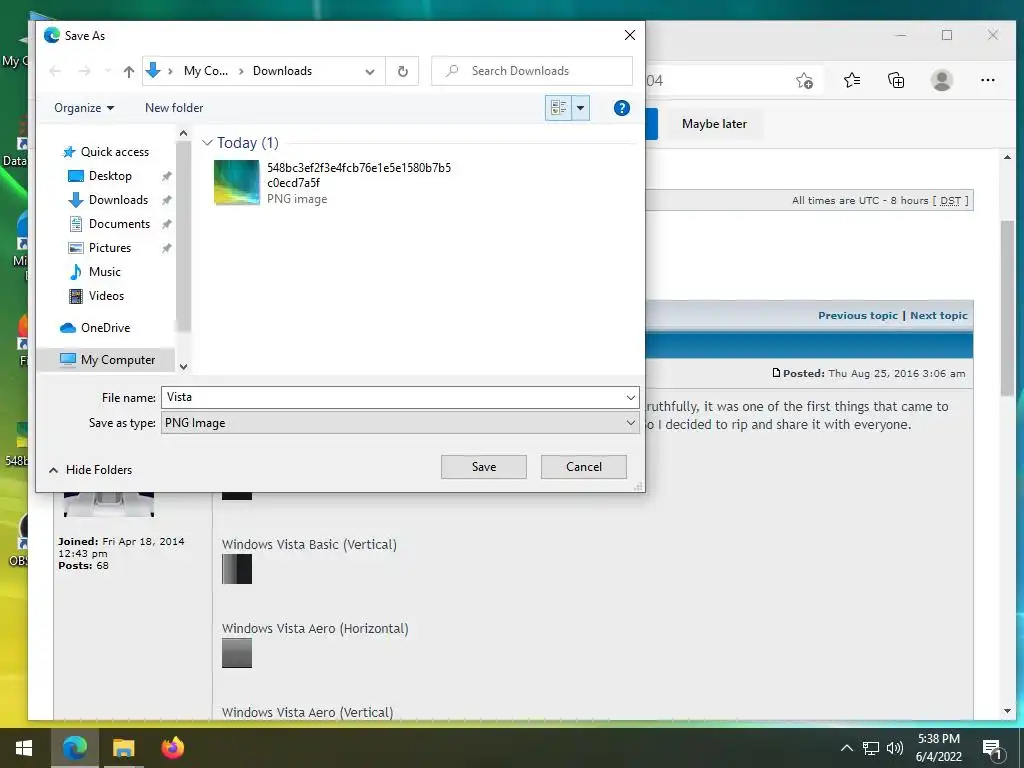Open network status tray icon
The height and width of the screenshot is (768, 1024).
[871, 748]
